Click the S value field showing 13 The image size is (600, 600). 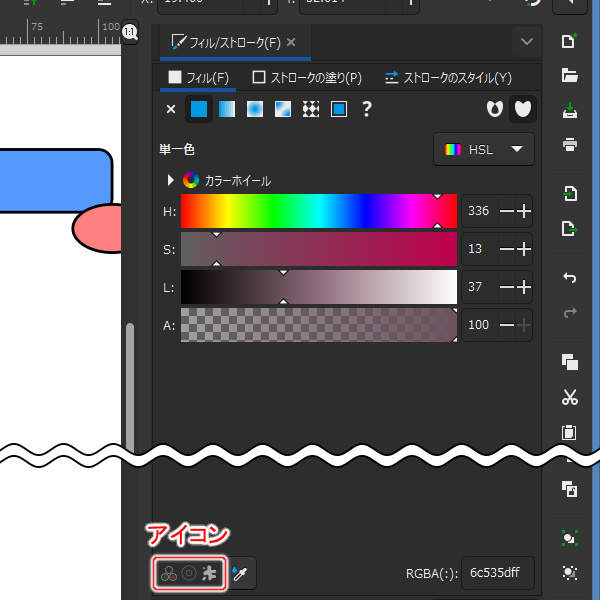click(x=480, y=249)
